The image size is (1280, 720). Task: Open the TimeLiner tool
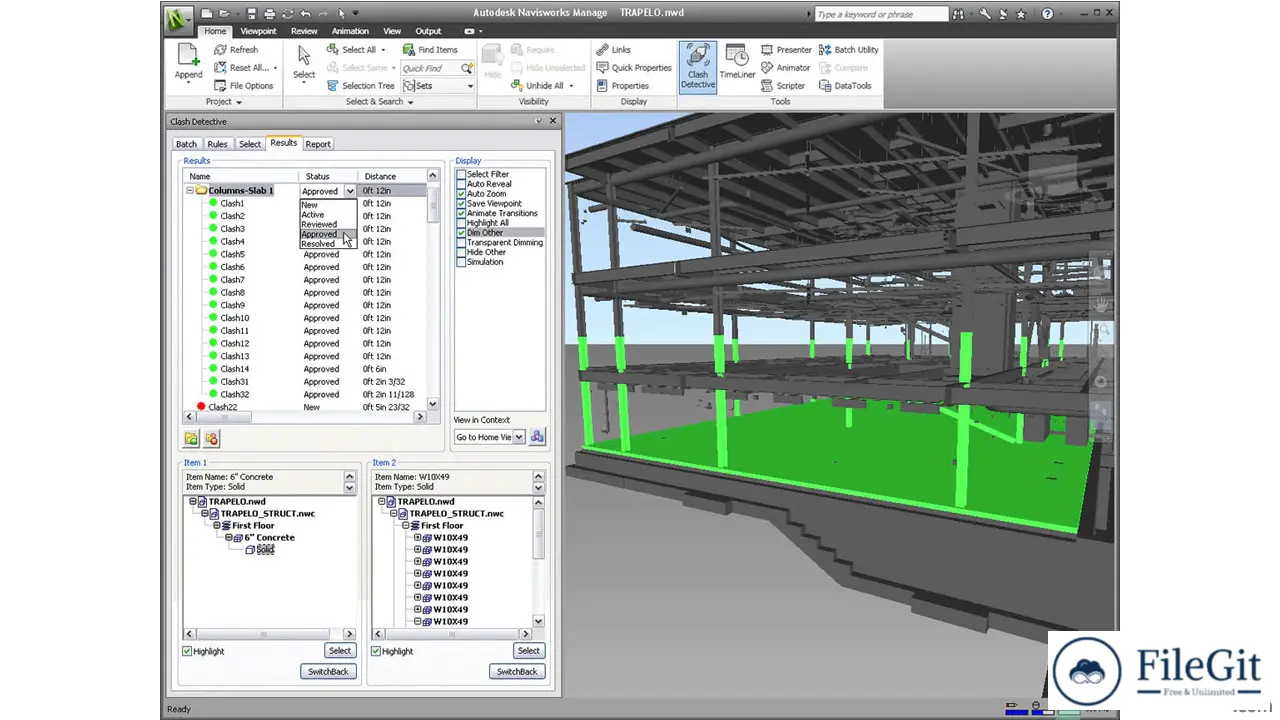(737, 61)
